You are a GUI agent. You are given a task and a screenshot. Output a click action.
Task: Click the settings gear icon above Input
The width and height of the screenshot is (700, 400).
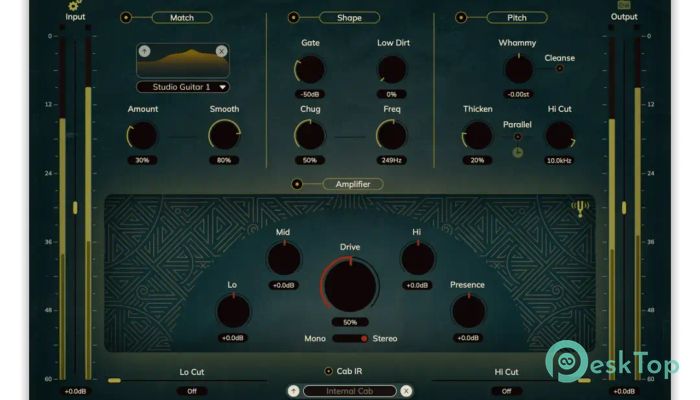click(x=74, y=6)
